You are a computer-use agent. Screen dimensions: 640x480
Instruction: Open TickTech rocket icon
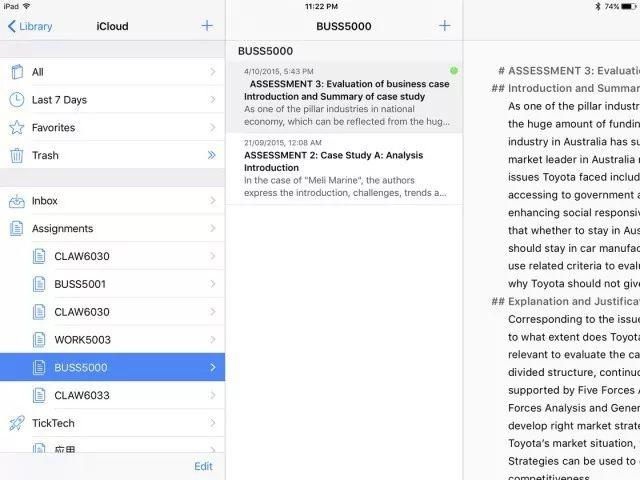pyautogui.click(x=17, y=423)
